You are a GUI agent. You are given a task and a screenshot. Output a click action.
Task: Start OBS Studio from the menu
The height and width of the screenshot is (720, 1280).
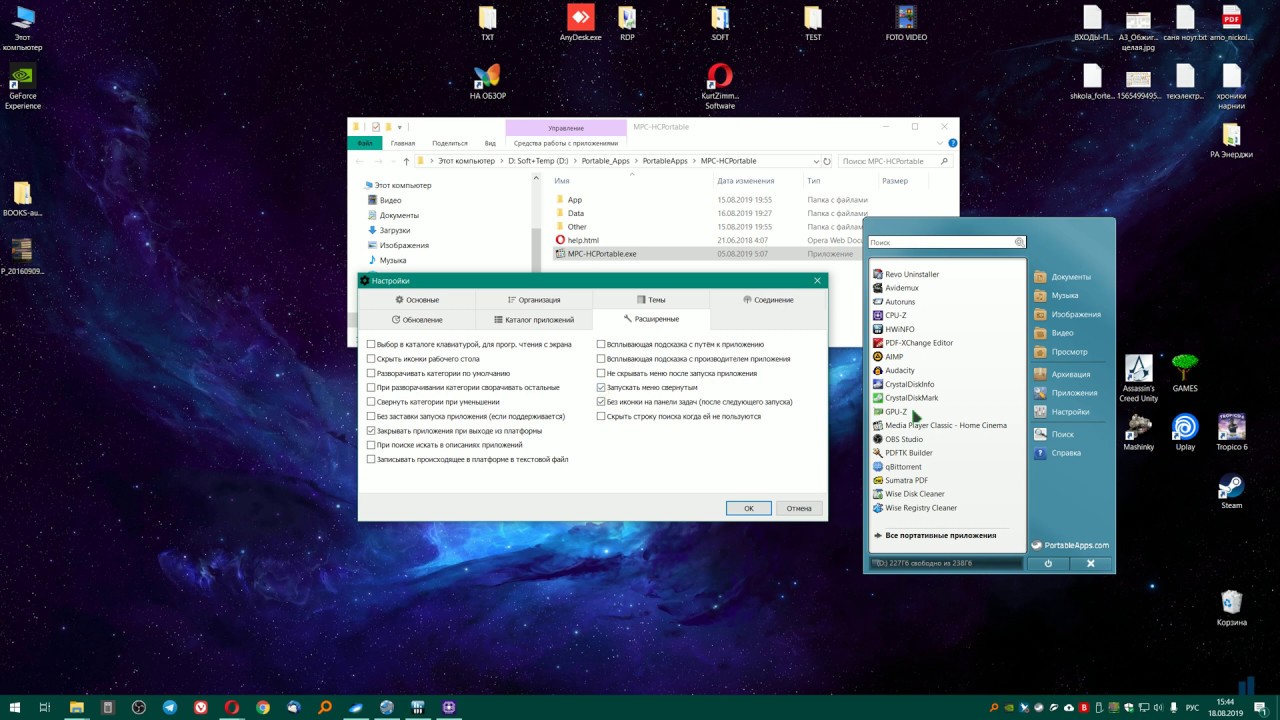pos(897,439)
